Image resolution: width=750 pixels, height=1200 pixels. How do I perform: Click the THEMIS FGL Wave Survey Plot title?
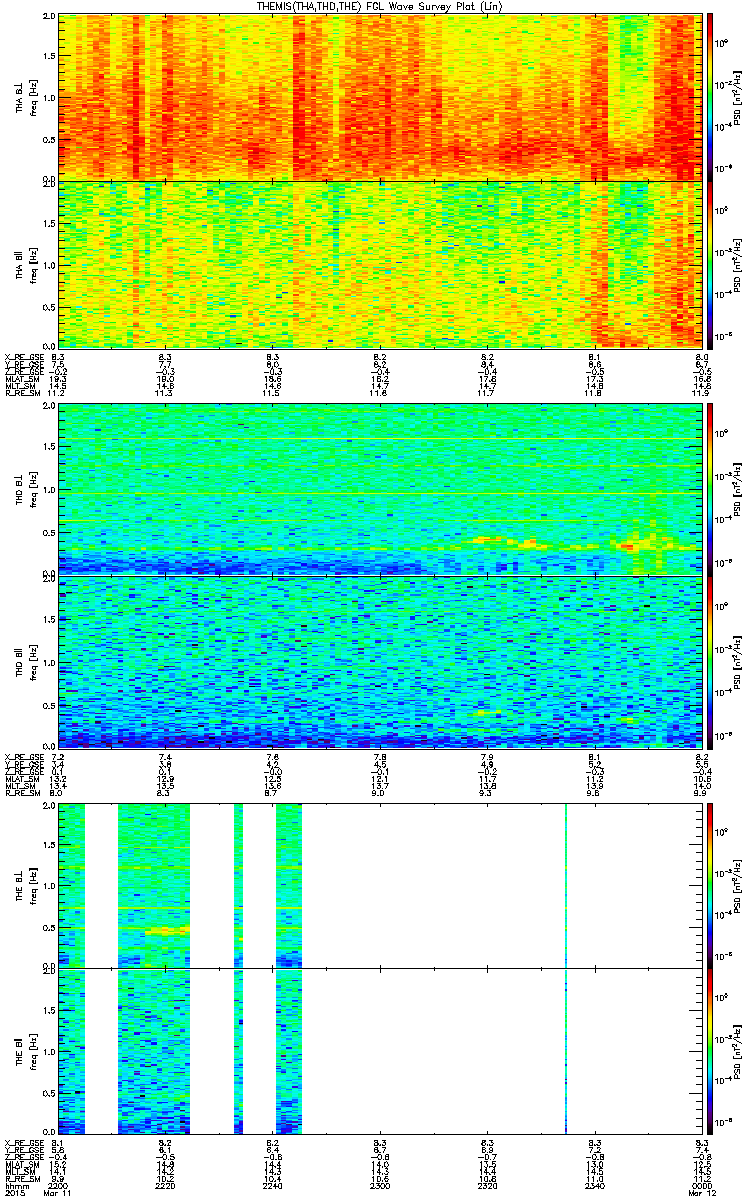pyautogui.click(x=378, y=6)
